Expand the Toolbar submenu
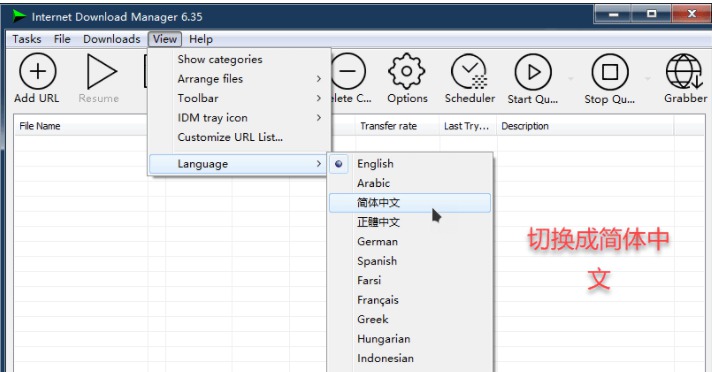 [x=240, y=99]
